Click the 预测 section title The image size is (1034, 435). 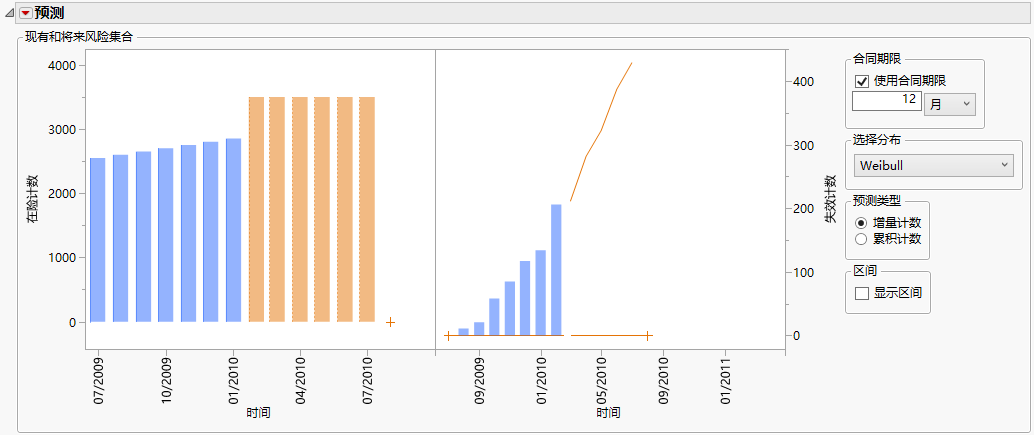tap(49, 13)
